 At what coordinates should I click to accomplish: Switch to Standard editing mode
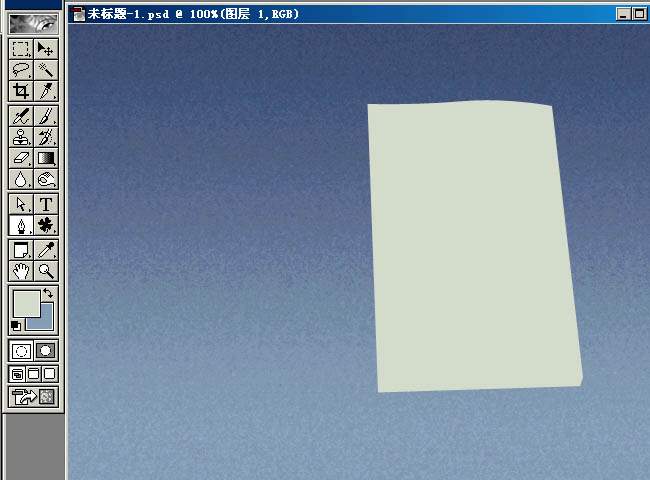pyautogui.click(x=21, y=351)
